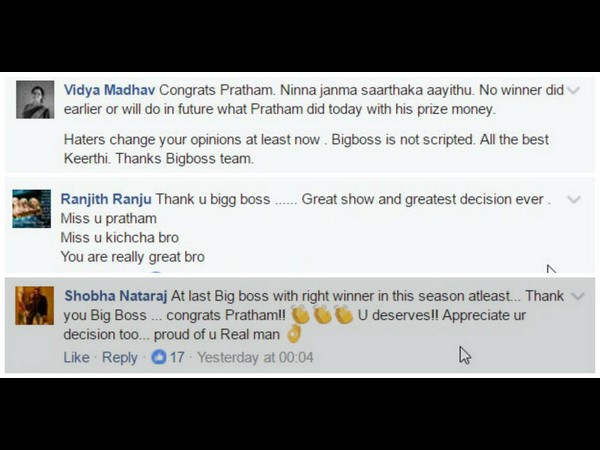The width and height of the screenshot is (600, 450).
Task: Expand options chevron on Vidya Madhav's comment
Action: point(574,90)
